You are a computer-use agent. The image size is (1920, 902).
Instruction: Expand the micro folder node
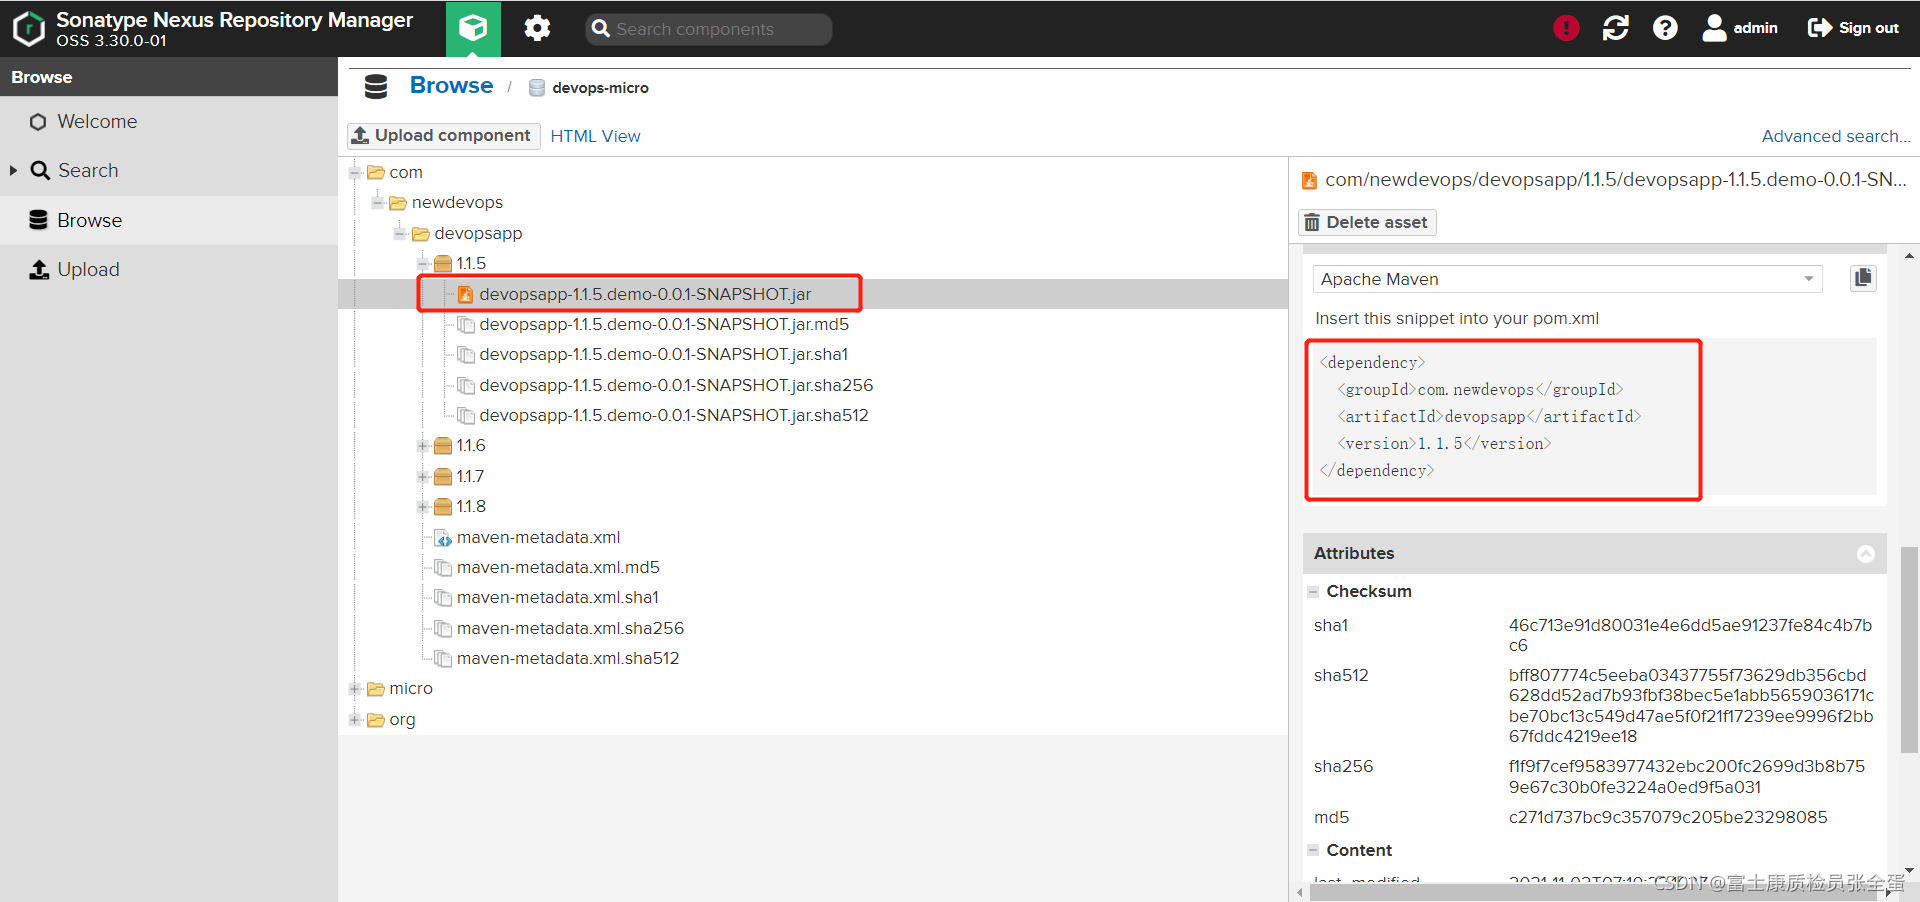355,688
